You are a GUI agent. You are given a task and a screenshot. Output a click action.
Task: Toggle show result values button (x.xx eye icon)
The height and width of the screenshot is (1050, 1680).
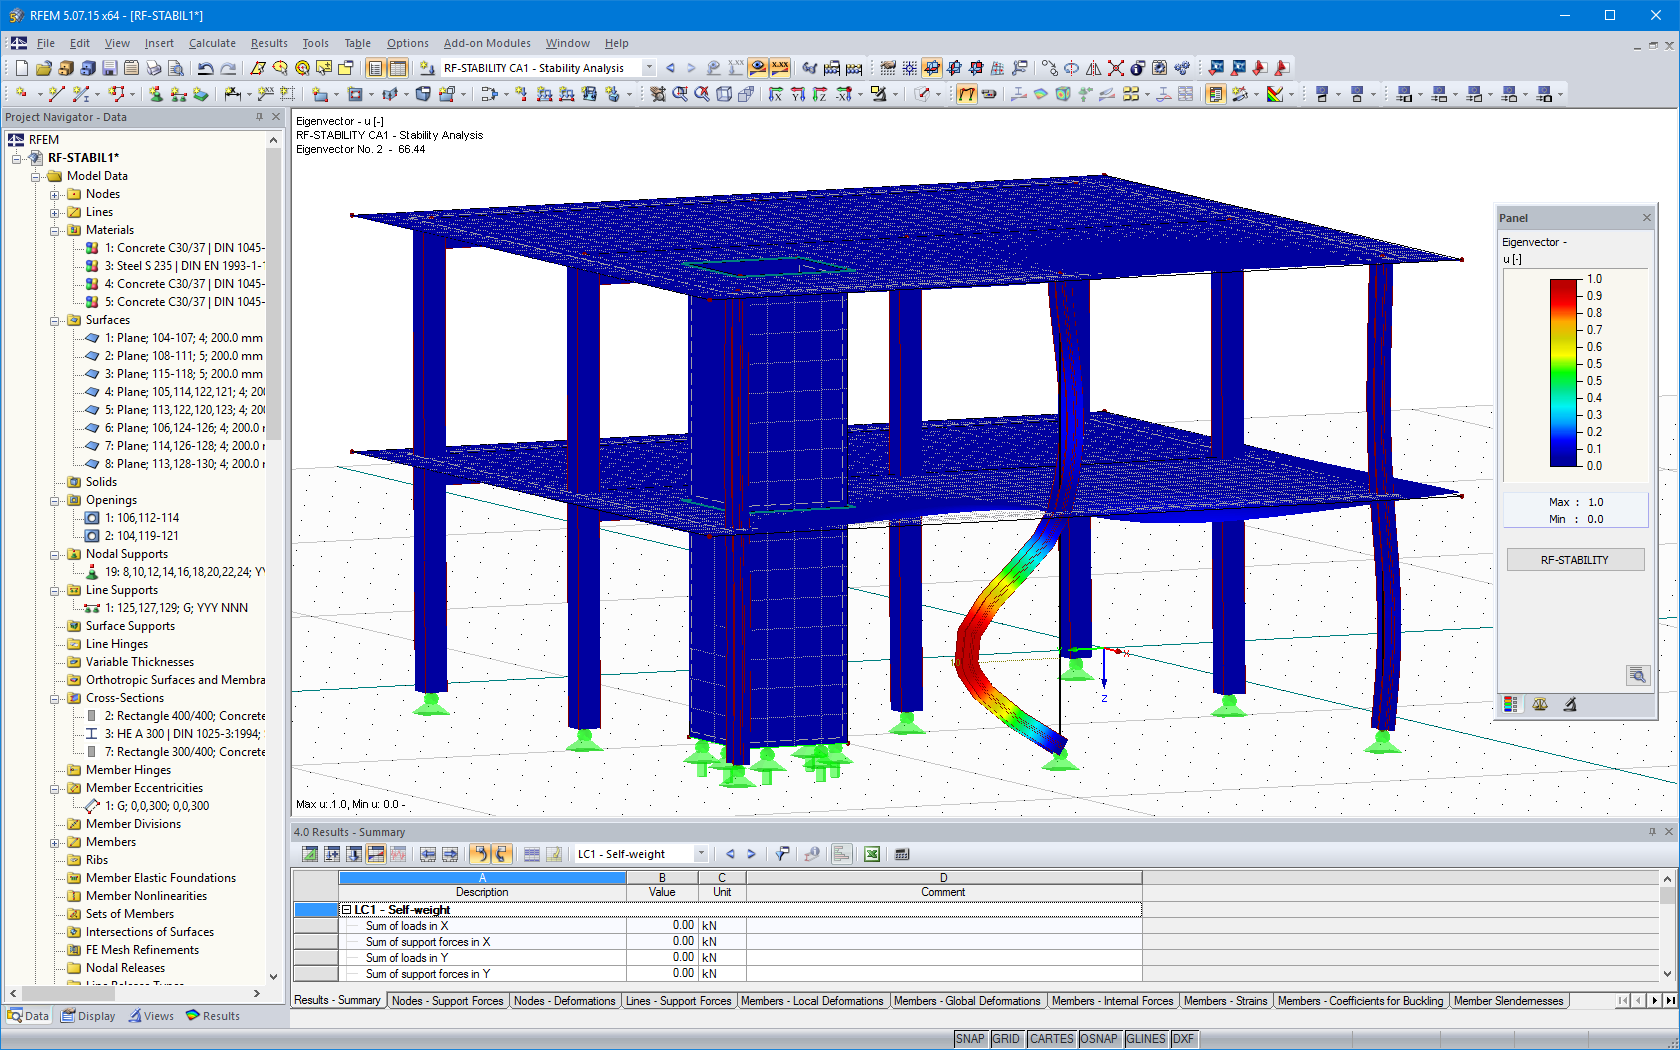pyautogui.click(x=780, y=68)
